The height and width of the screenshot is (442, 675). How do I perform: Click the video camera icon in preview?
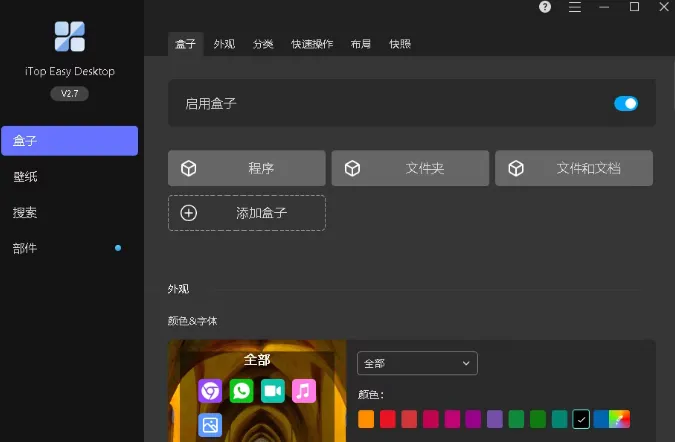(x=272, y=391)
